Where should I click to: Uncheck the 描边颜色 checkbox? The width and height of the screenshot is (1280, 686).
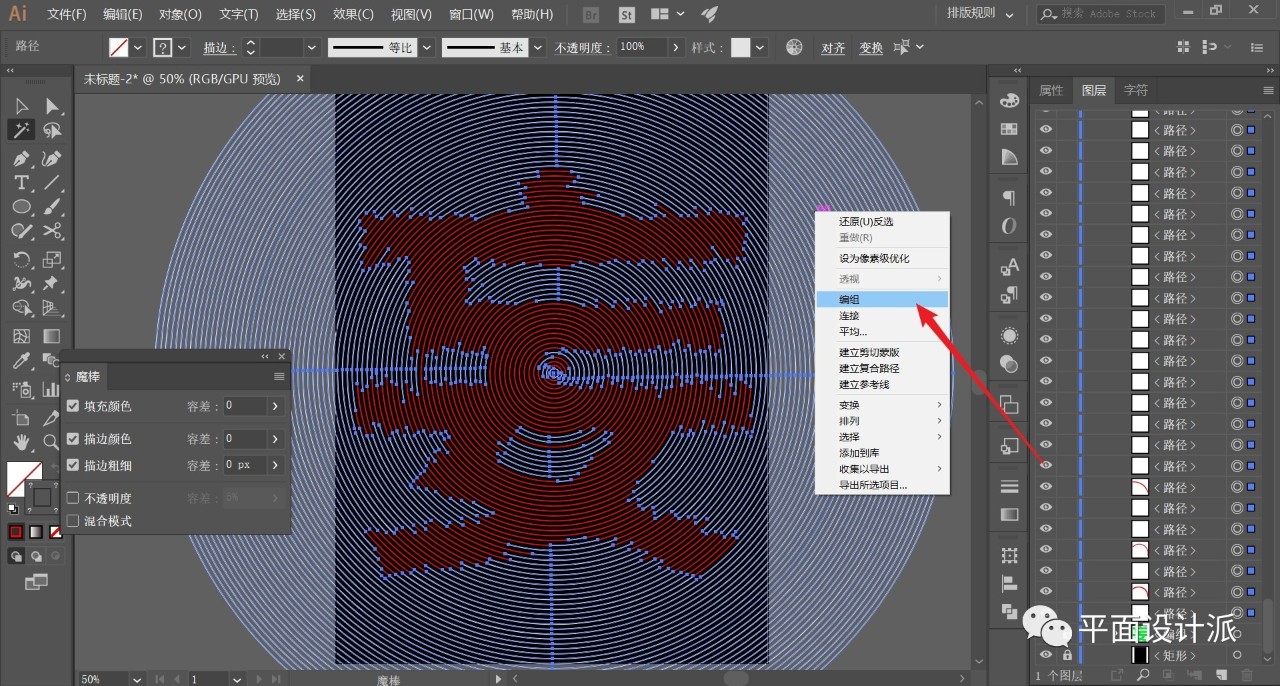coord(73,439)
